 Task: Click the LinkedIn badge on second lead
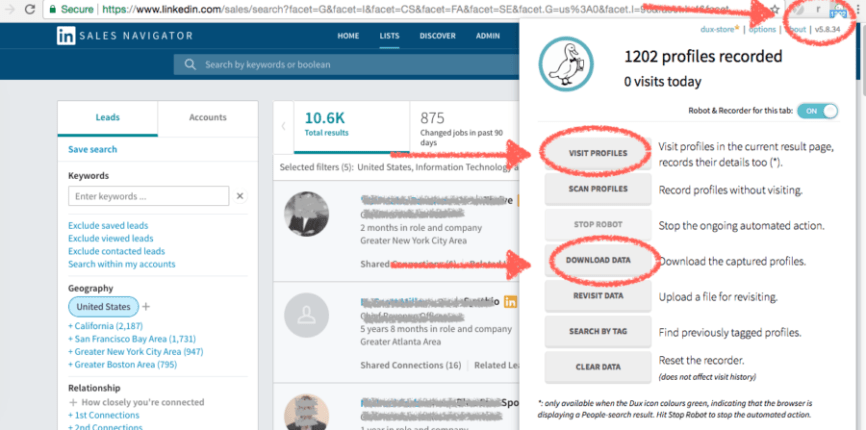coord(511,301)
